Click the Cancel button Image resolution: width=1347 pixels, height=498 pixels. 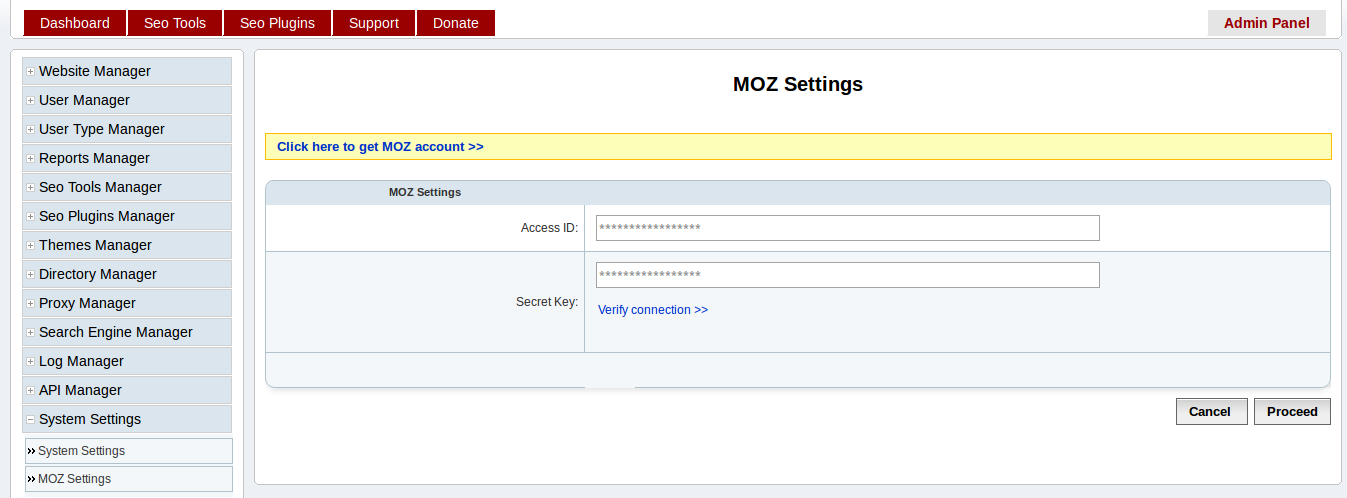click(x=1210, y=411)
